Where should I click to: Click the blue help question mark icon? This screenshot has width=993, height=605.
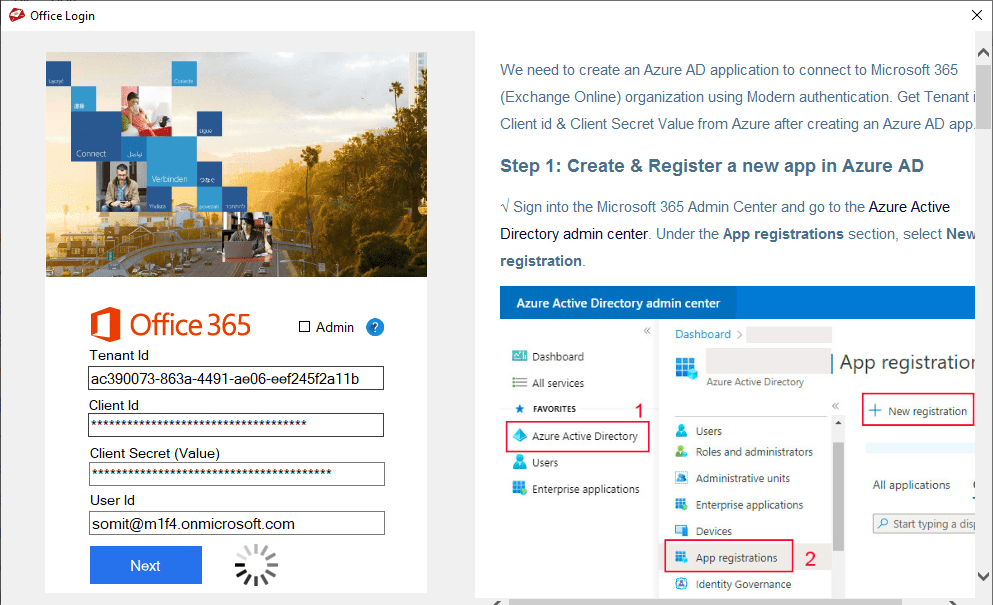(x=375, y=327)
